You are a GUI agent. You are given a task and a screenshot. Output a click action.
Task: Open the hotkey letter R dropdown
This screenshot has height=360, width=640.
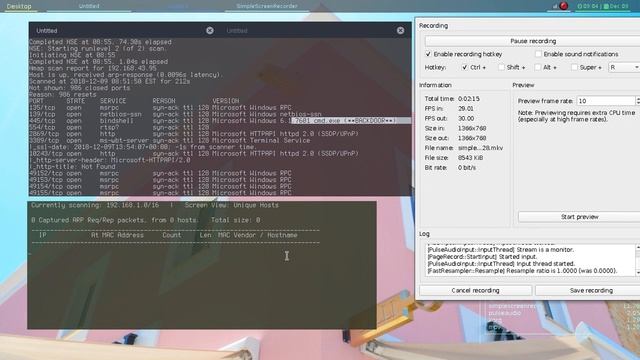[x=624, y=67]
